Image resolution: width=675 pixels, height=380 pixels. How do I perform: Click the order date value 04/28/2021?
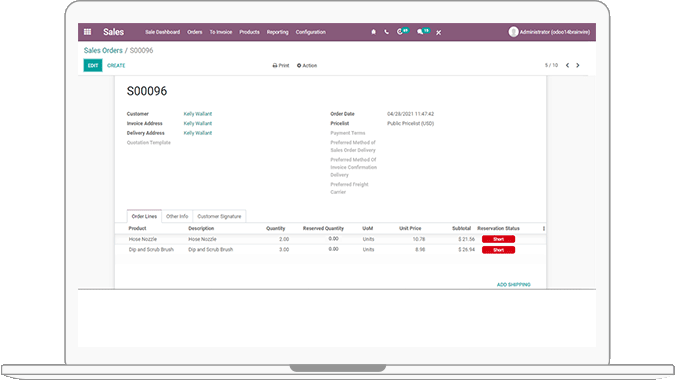pyautogui.click(x=410, y=114)
